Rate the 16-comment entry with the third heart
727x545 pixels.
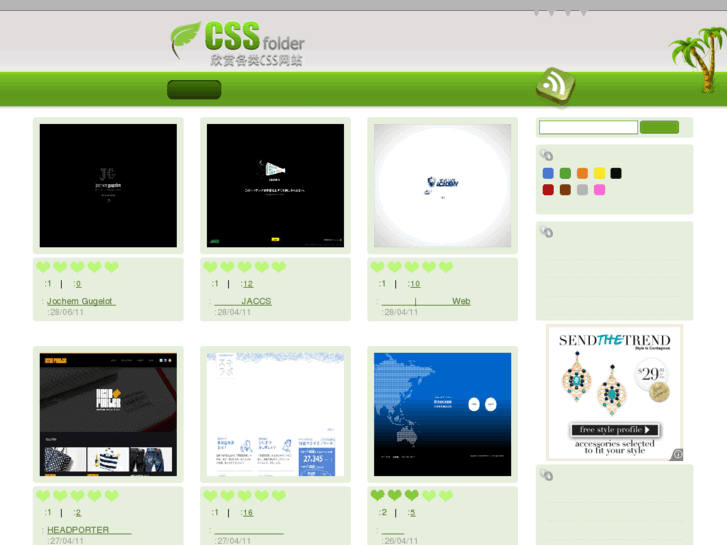click(x=245, y=495)
